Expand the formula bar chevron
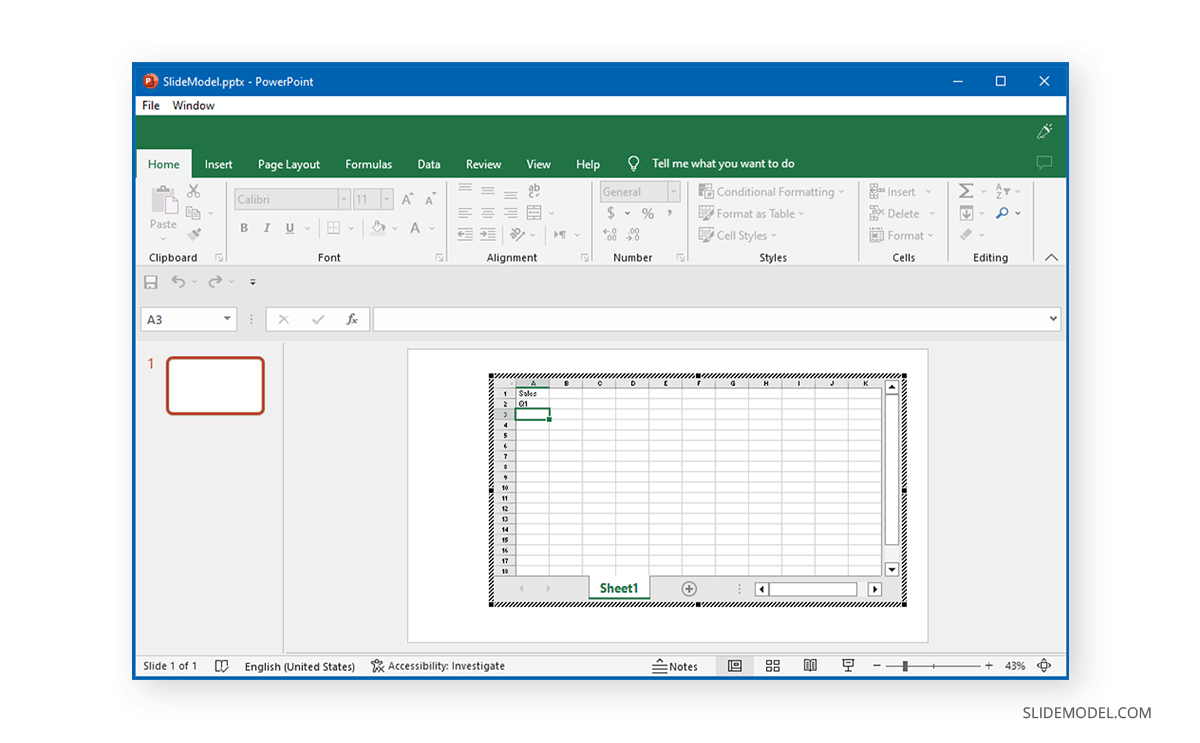Screen dimensions: 1200x743 pos(1053,319)
